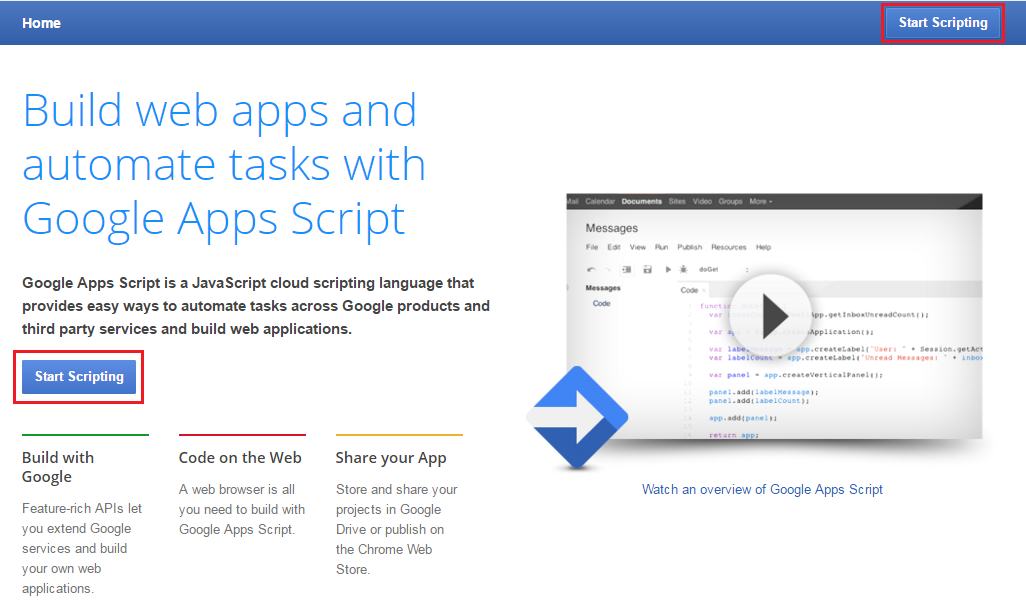Viewport: 1026px width, 607px height.
Task: Open the overview link for Google Apps Script
Action: pyautogui.click(x=762, y=489)
